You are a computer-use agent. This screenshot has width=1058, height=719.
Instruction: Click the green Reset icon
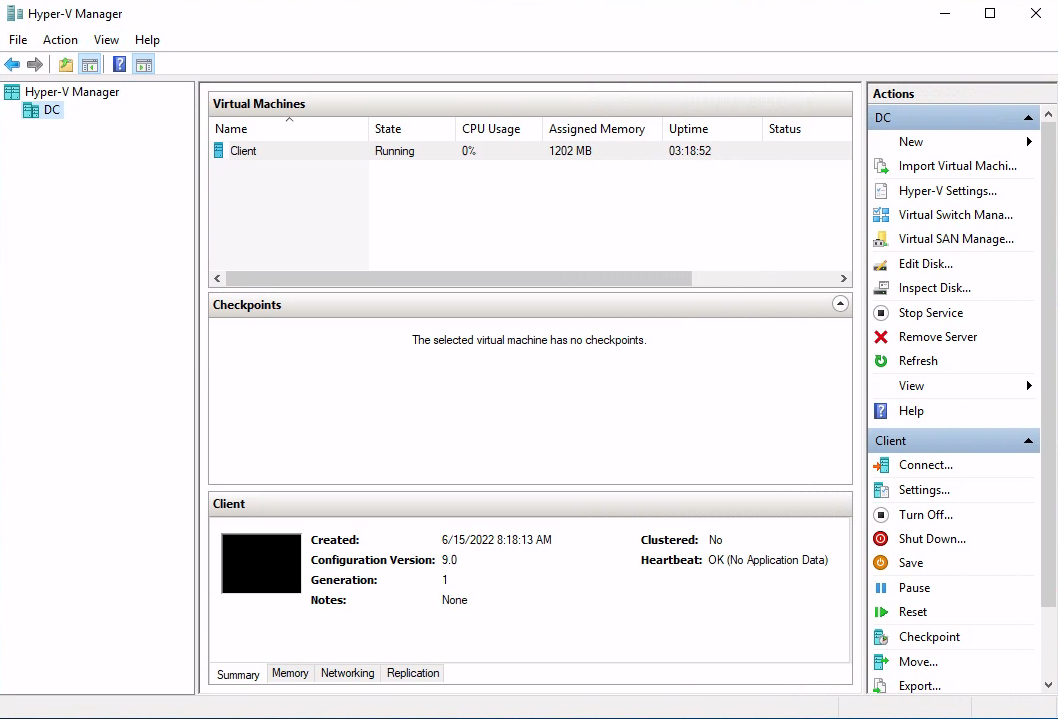(881, 612)
